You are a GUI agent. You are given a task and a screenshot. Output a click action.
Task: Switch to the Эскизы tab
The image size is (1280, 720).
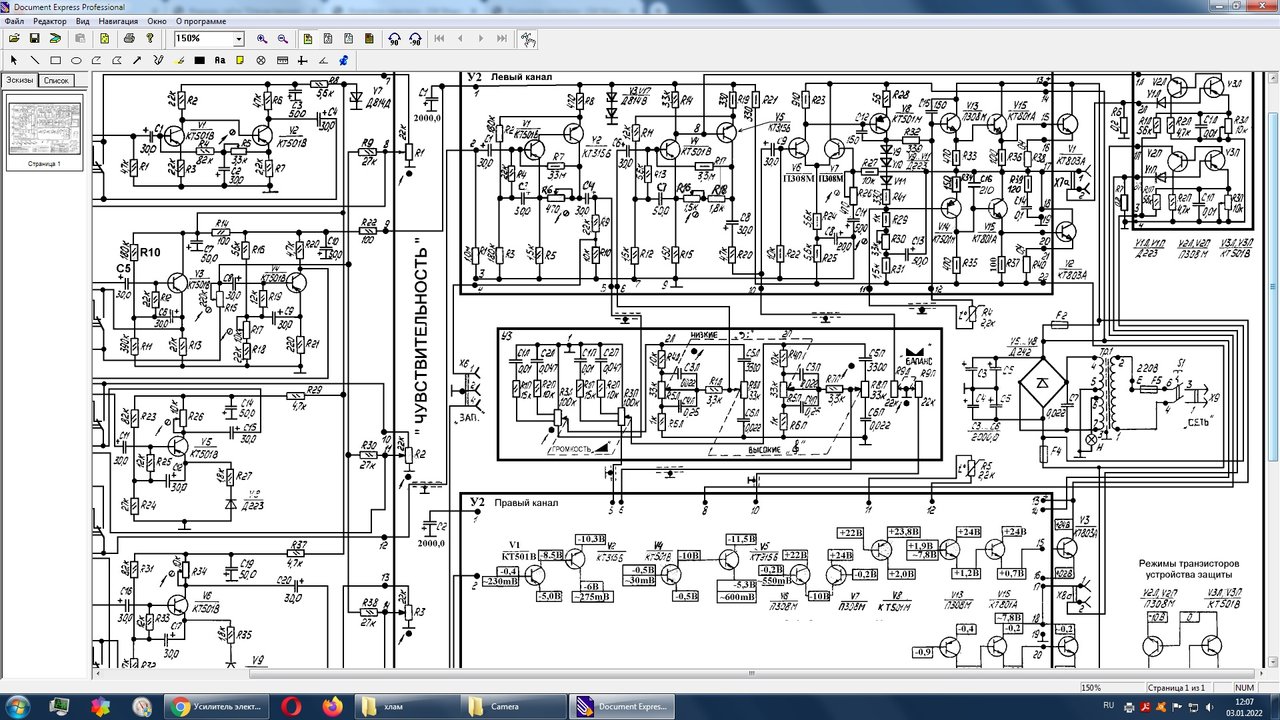(x=19, y=80)
